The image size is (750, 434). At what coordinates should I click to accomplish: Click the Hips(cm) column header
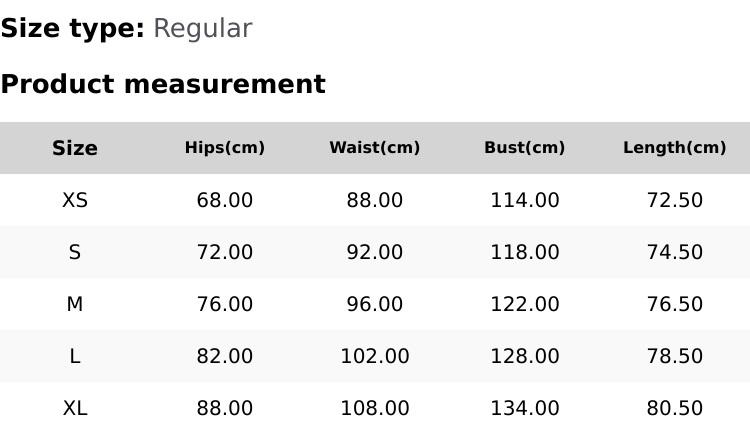(x=225, y=148)
